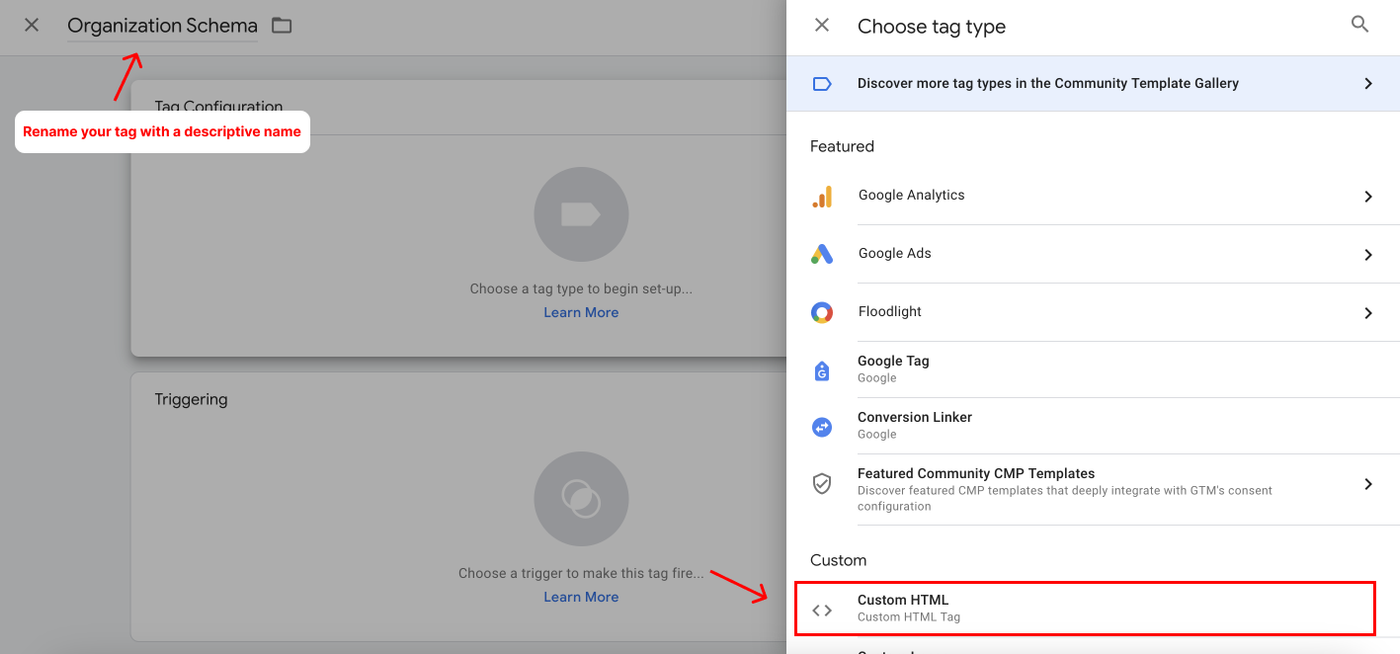1400x654 pixels.
Task: Click the Google Tag icon
Action: (822, 370)
